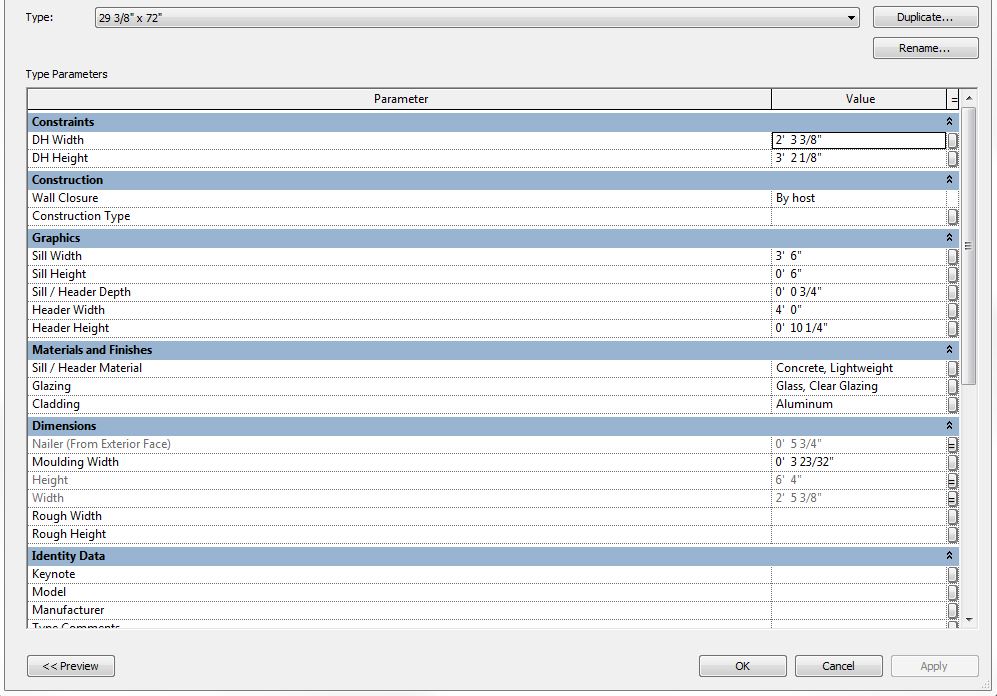This screenshot has width=997, height=696.
Task: Confirm changes with OK
Action: [742, 666]
